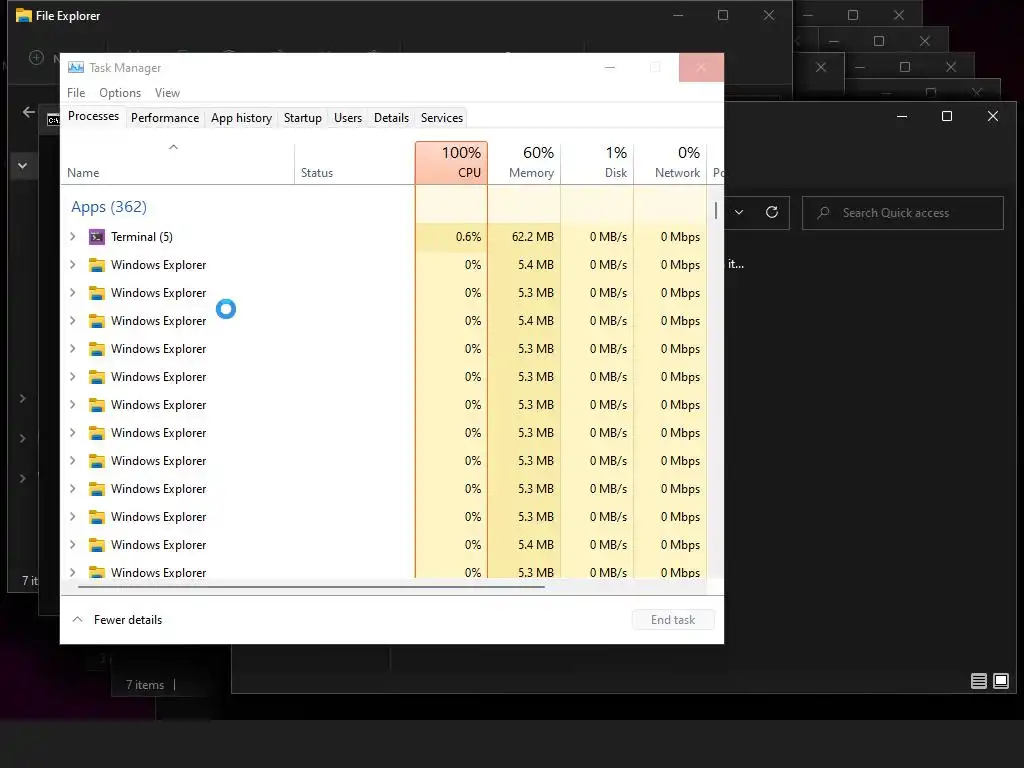Screen dimensions: 1024x768
Task: Click the search magnifier in Quick access box
Action: click(x=824, y=213)
